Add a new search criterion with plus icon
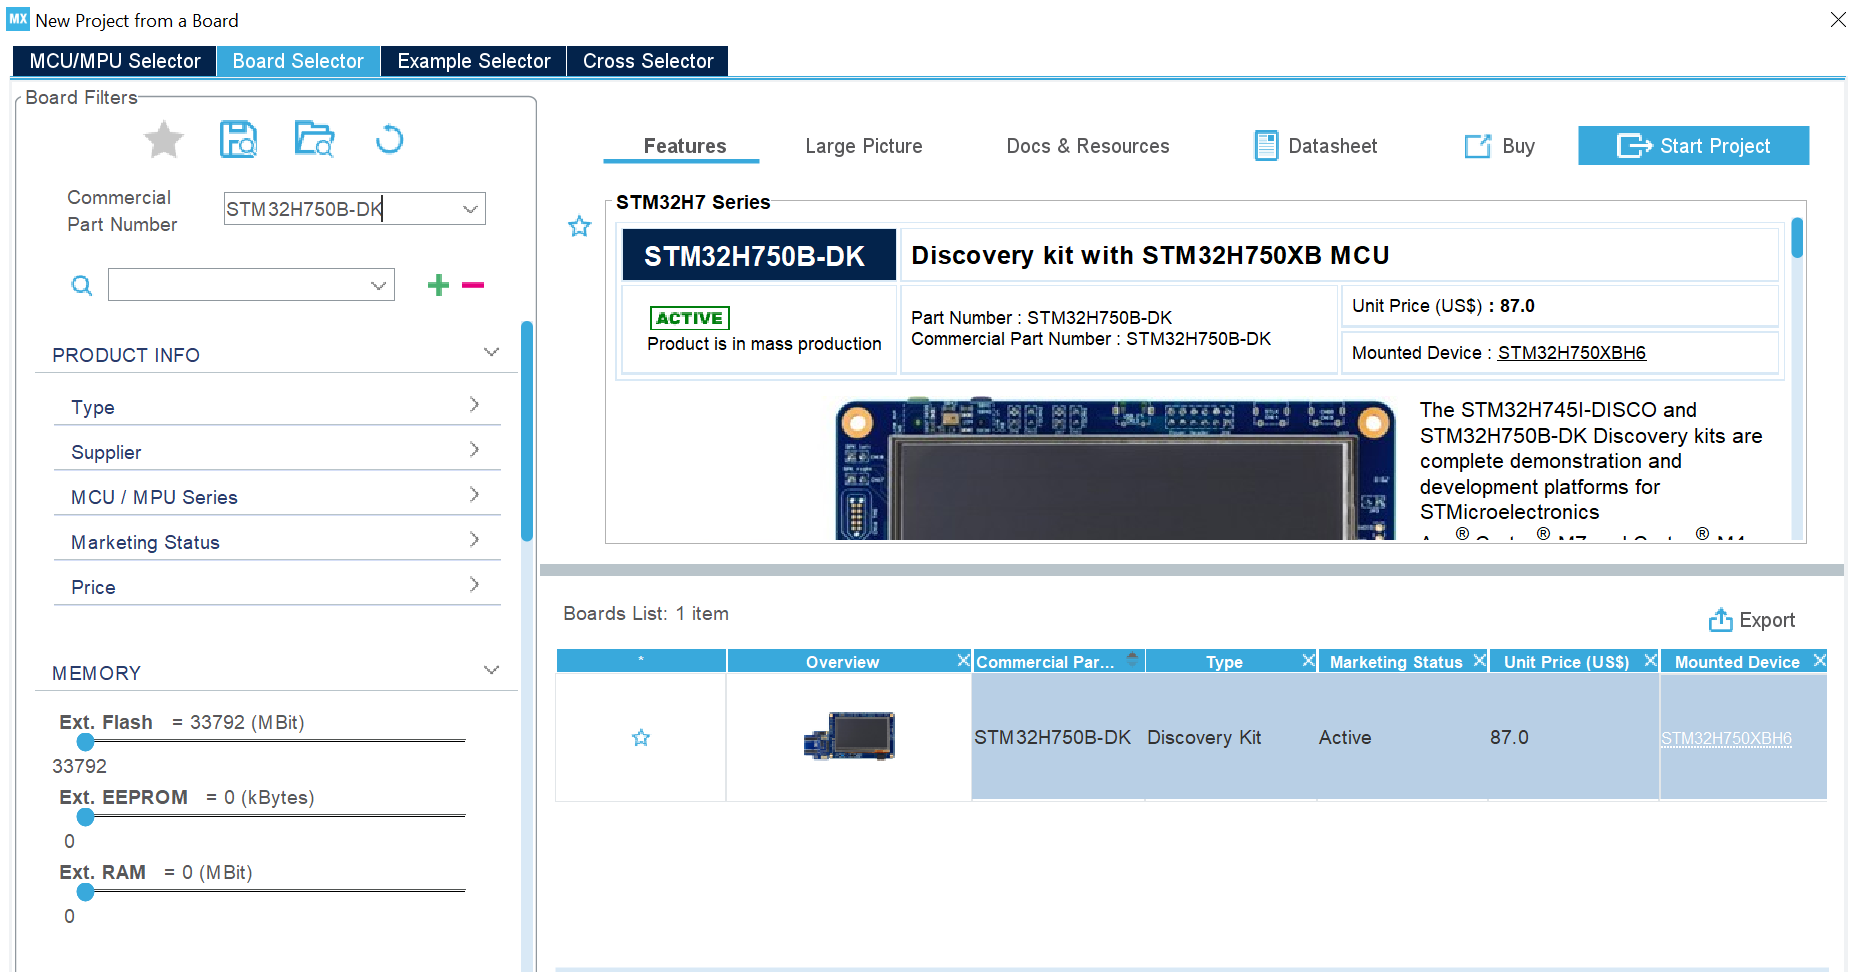 pyautogui.click(x=438, y=285)
